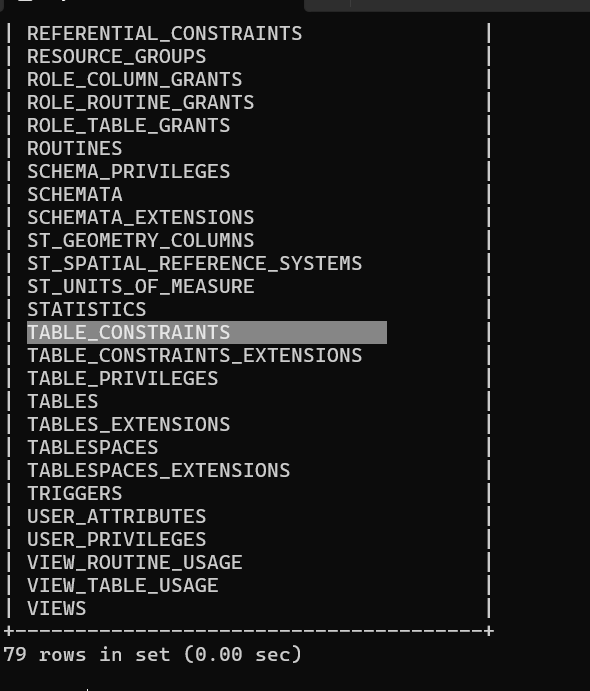Click the TABLES entry
Image resolution: width=590 pixels, height=691 pixels.
tap(63, 401)
